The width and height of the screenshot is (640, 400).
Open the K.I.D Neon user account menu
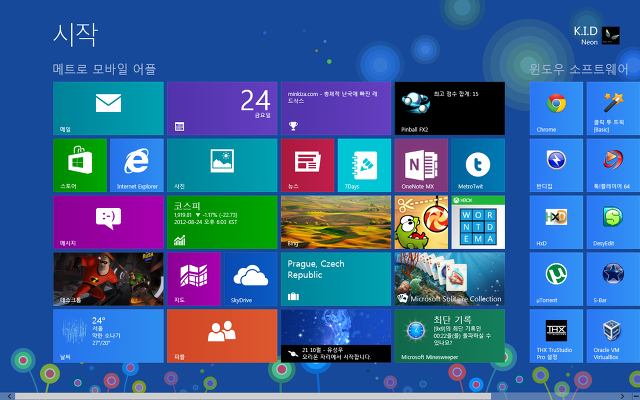(x=596, y=36)
